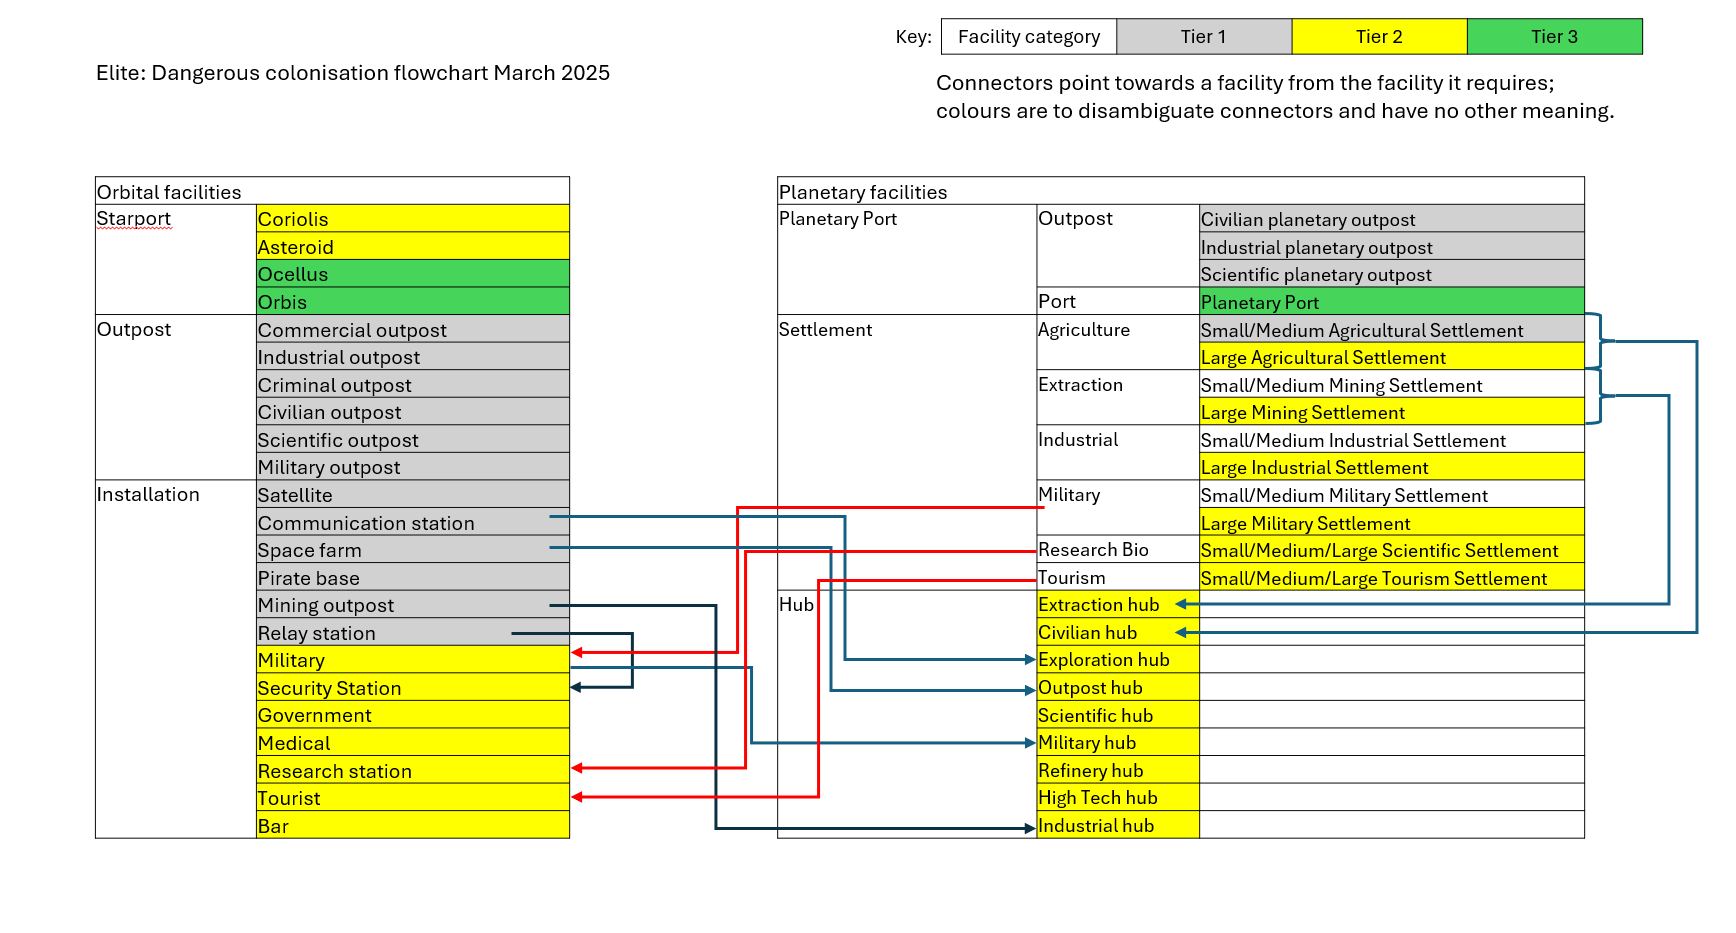Viewport: 1736px width, 933px height.
Task: Click the flowchart title text
Action: (353, 73)
